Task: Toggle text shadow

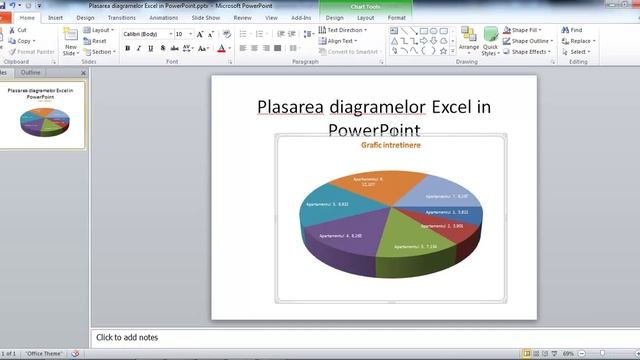Action: 162,49
